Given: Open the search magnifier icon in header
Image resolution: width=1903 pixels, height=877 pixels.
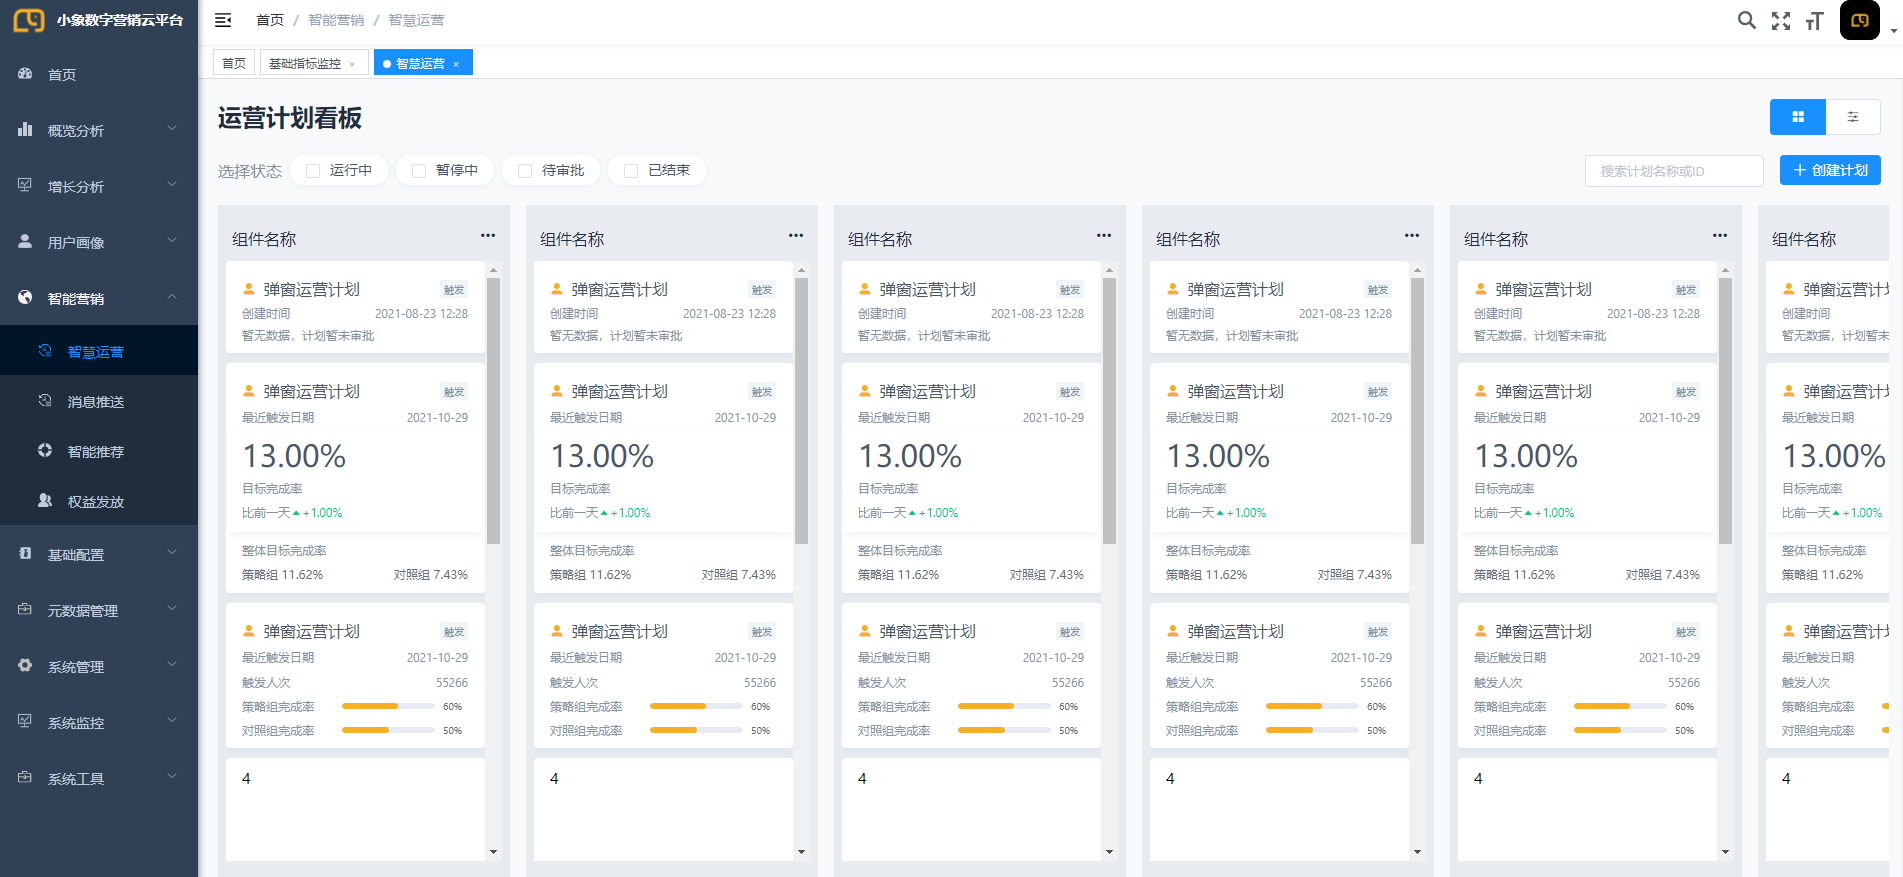Looking at the screenshot, I should [x=1746, y=20].
